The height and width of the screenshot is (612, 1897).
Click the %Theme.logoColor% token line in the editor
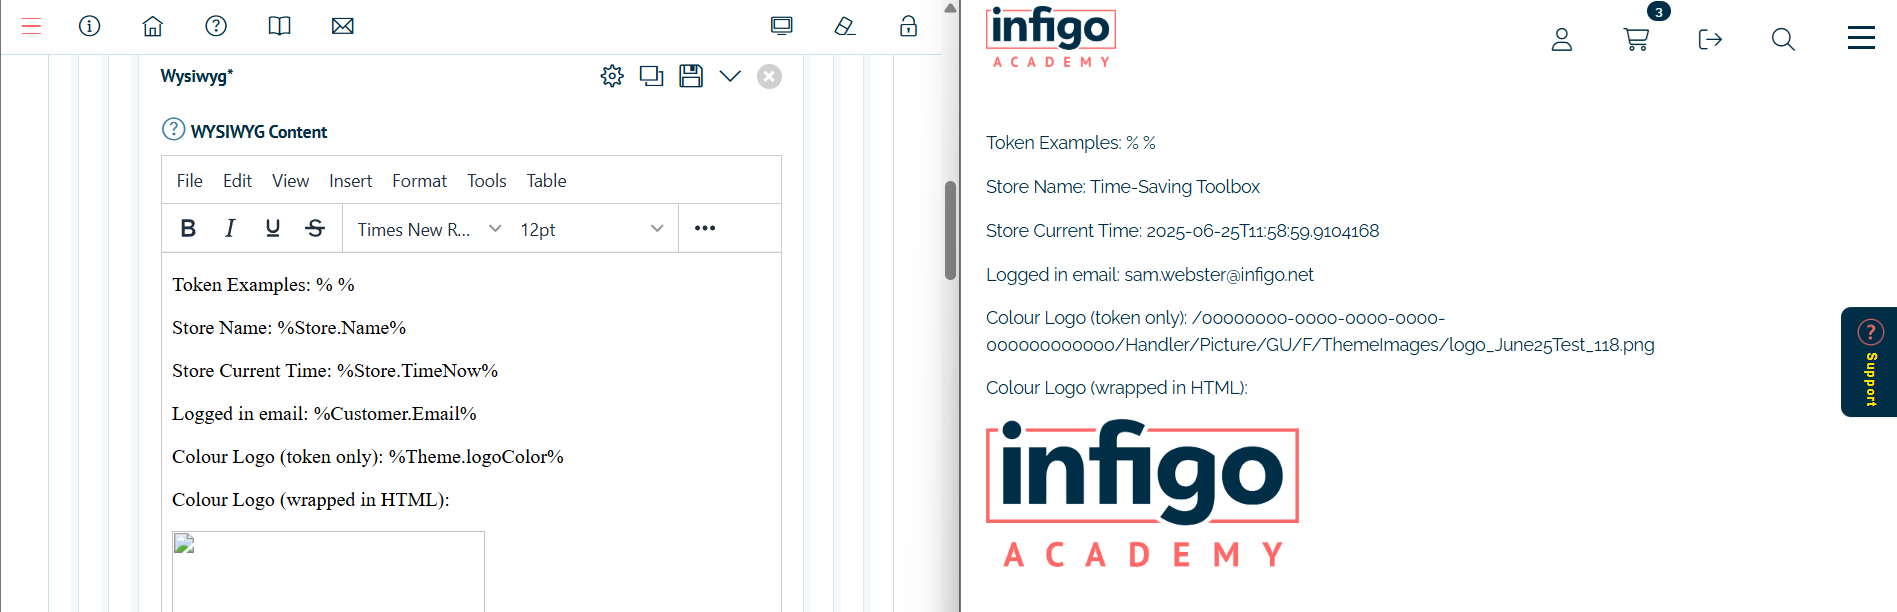pyautogui.click(x=368, y=457)
